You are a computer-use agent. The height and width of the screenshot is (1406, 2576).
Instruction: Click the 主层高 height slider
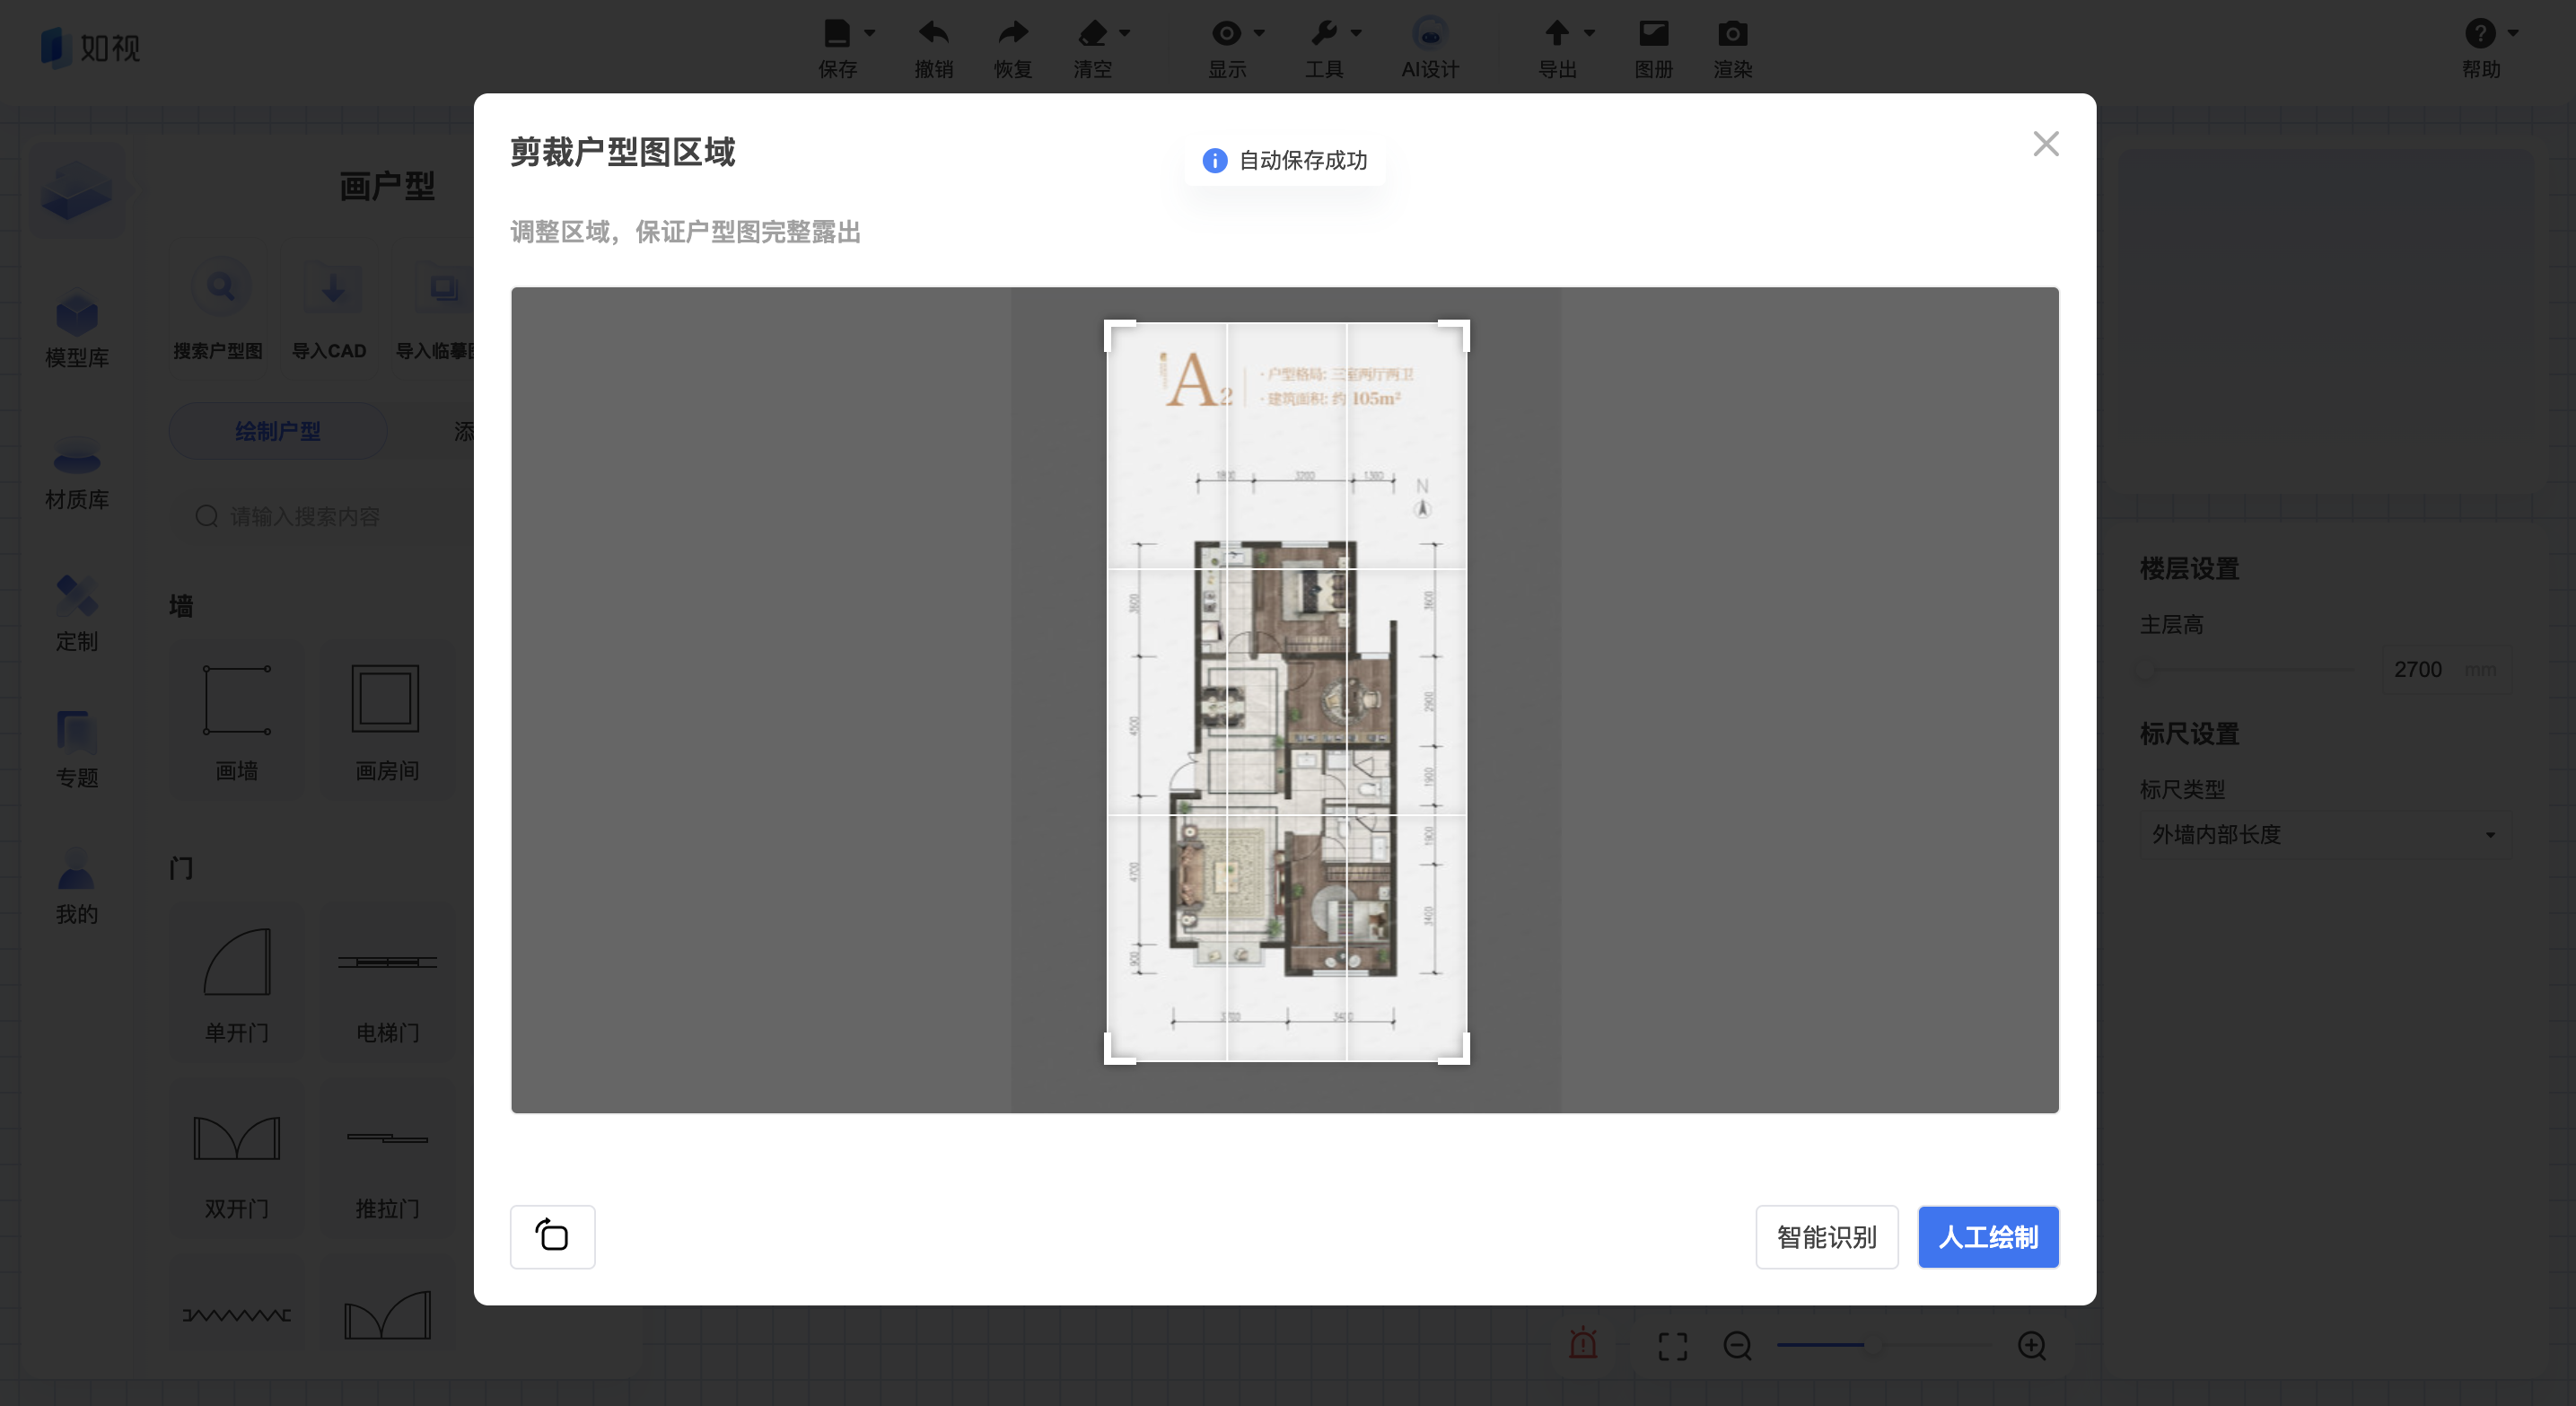2250,669
